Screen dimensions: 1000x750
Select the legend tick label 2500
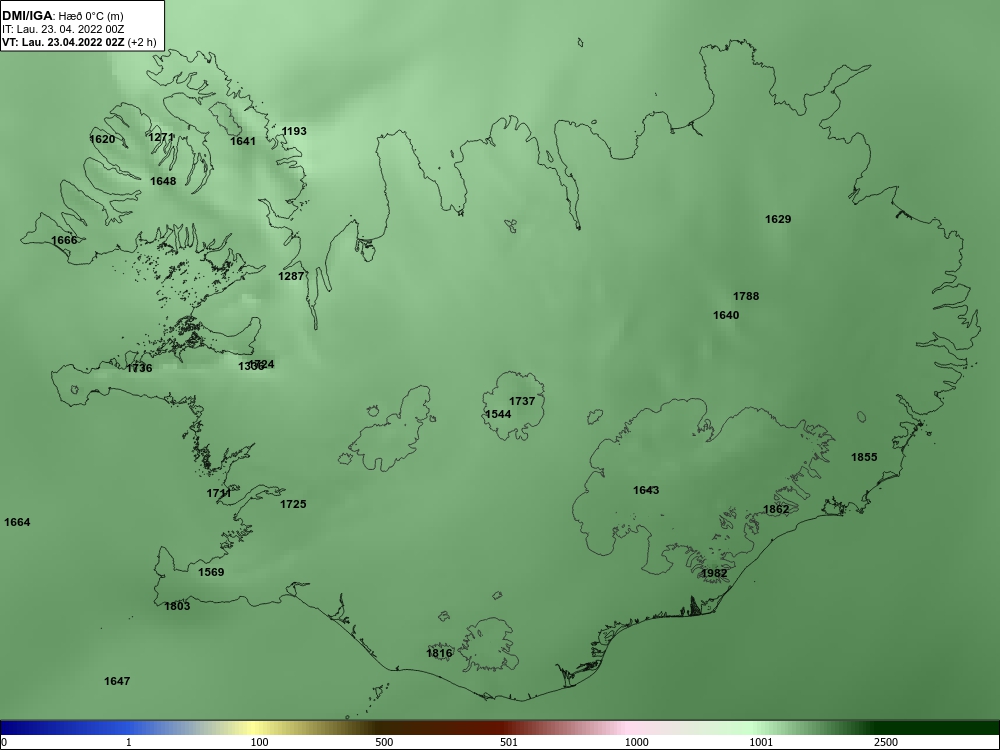click(x=886, y=742)
